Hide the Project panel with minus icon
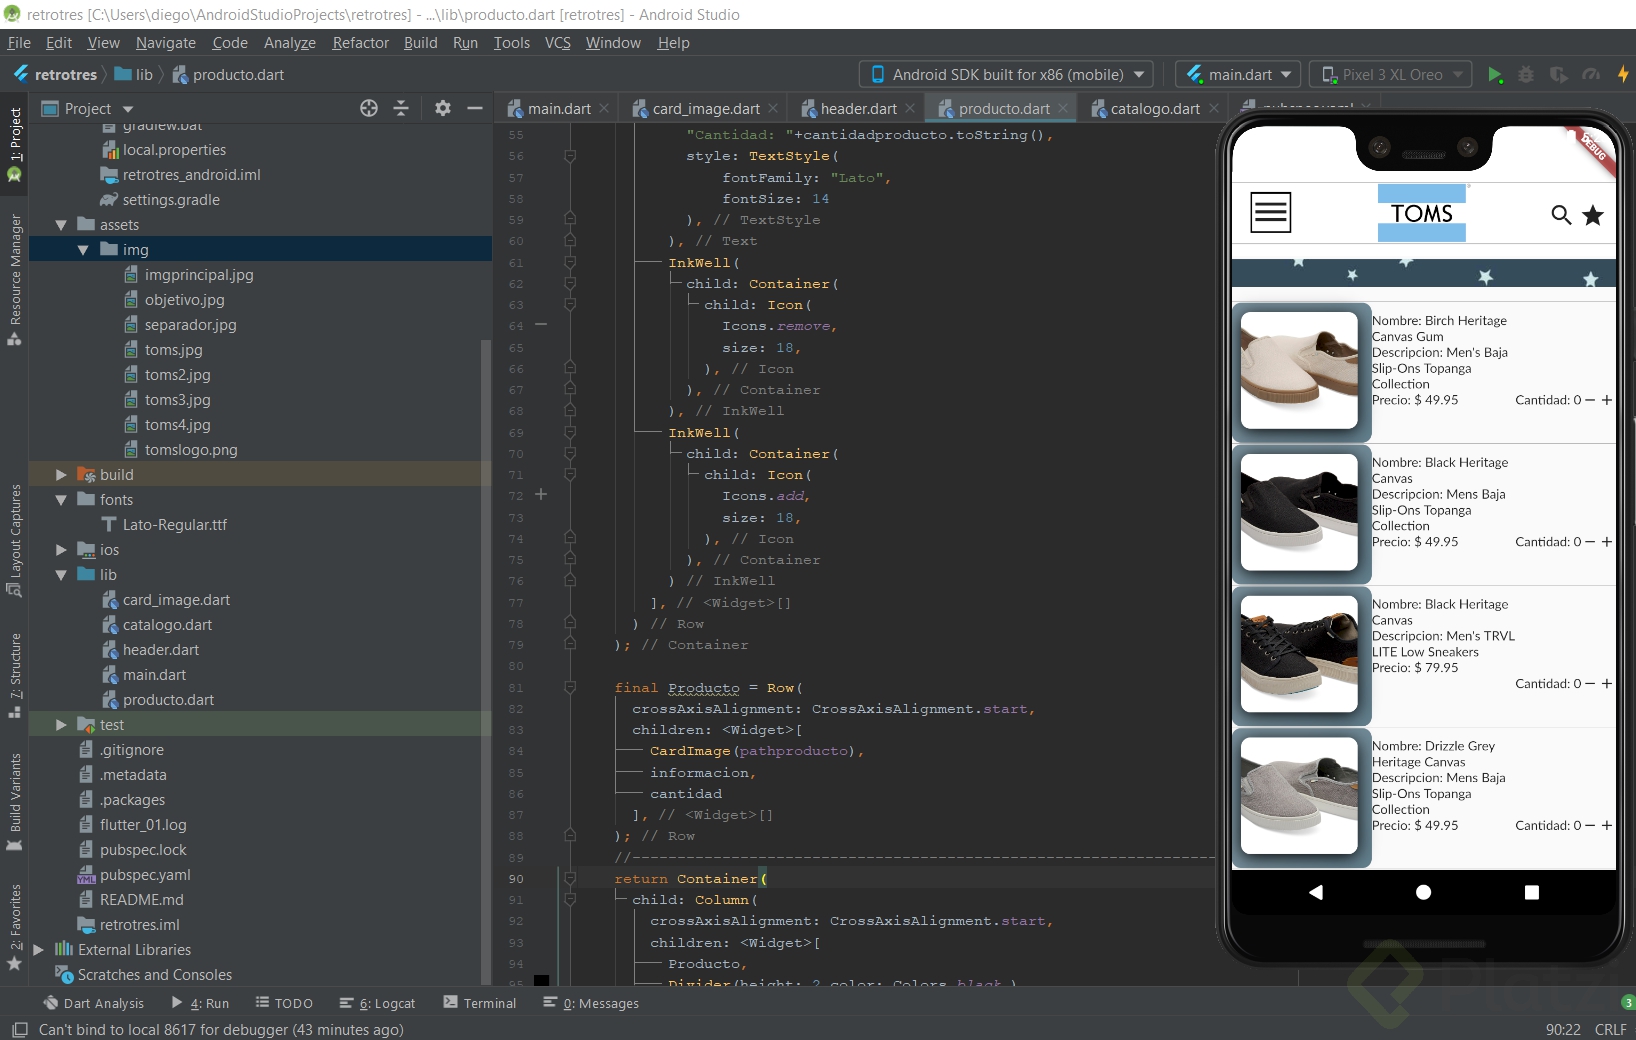 [475, 108]
